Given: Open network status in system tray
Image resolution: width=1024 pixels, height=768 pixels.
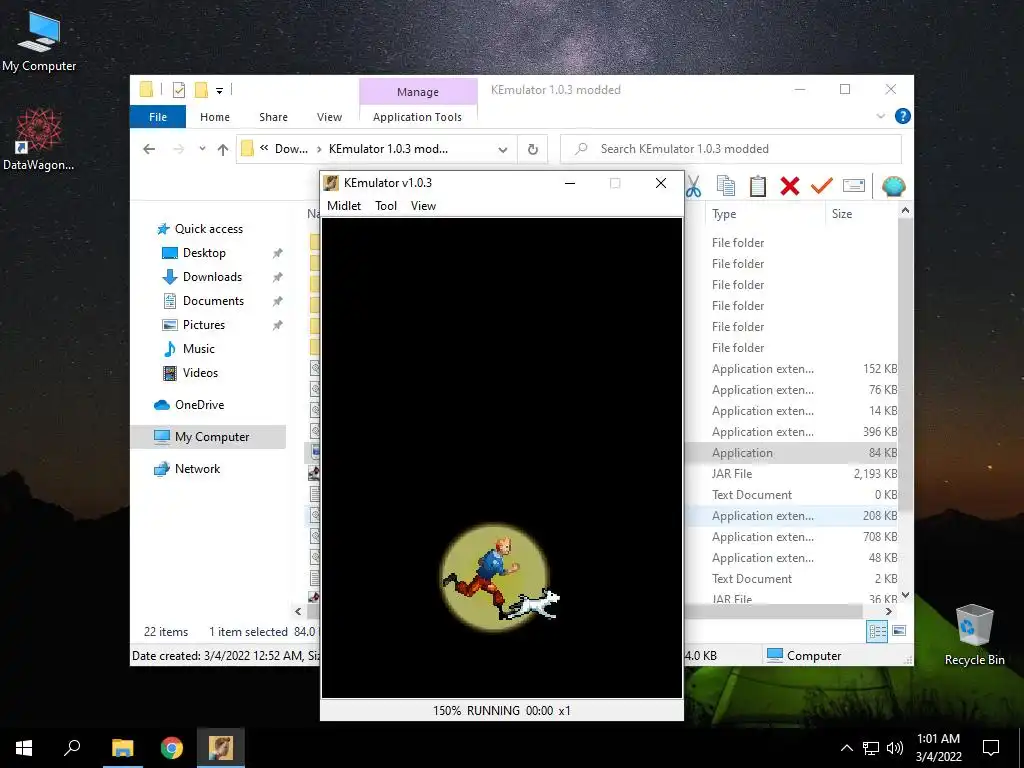Looking at the screenshot, I should (871, 748).
